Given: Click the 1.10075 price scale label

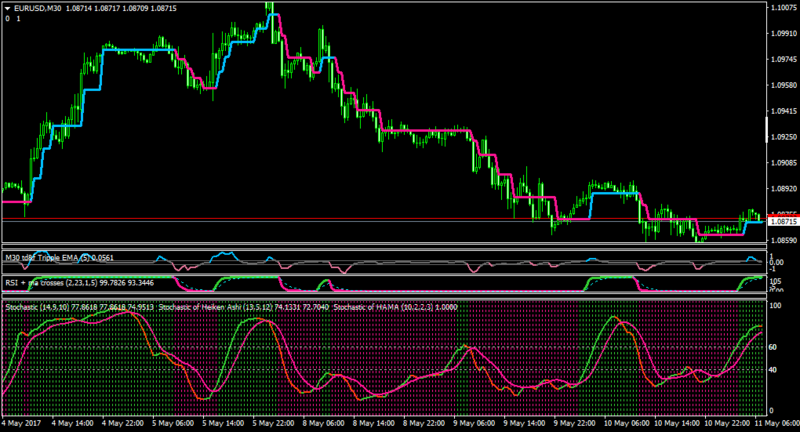Looking at the screenshot, I should click(x=783, y=8).
